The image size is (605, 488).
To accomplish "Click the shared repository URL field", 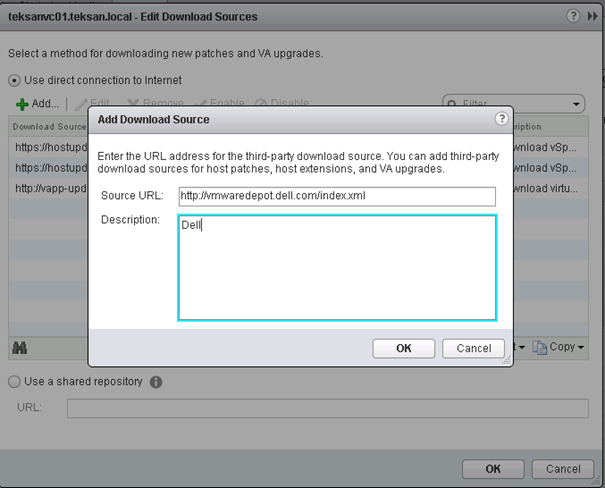I will (328, 408).
